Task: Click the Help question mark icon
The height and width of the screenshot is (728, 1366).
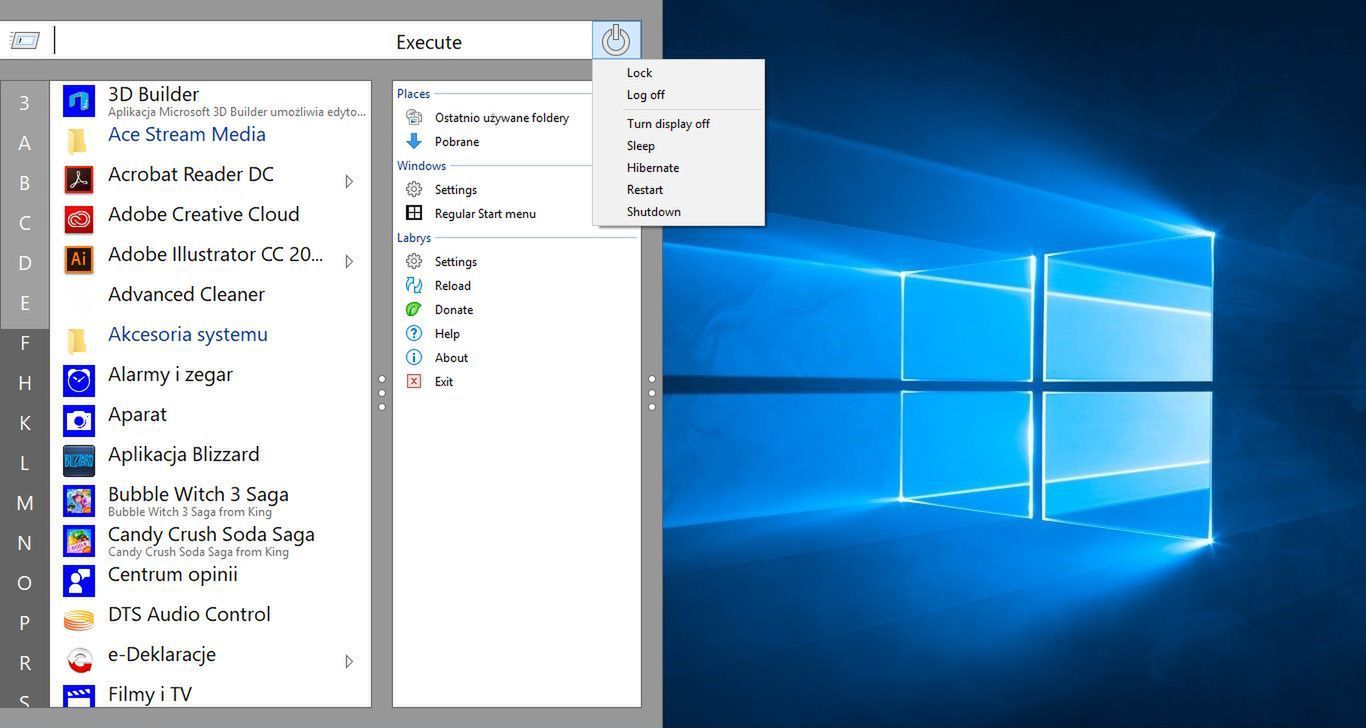Action: click(414, 333)
